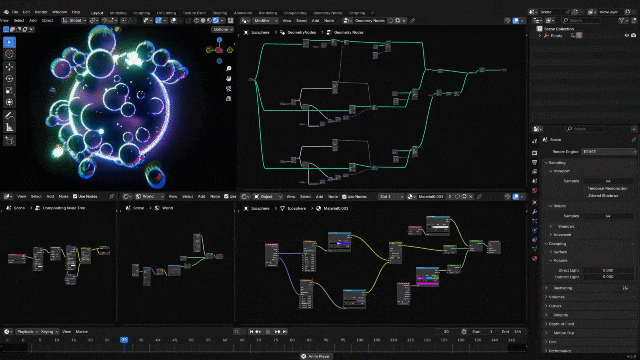This screenshot has height=360, width=640.
Task: Open the timeline Playback popover
Action: tap(27, 332)
